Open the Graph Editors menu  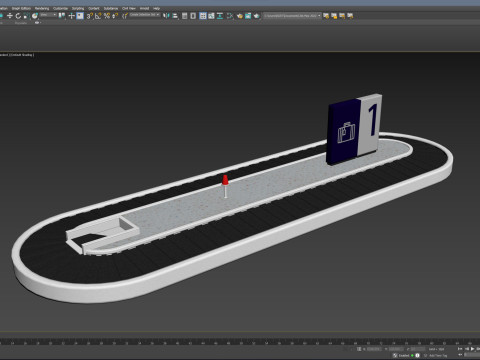coord(21,8)
